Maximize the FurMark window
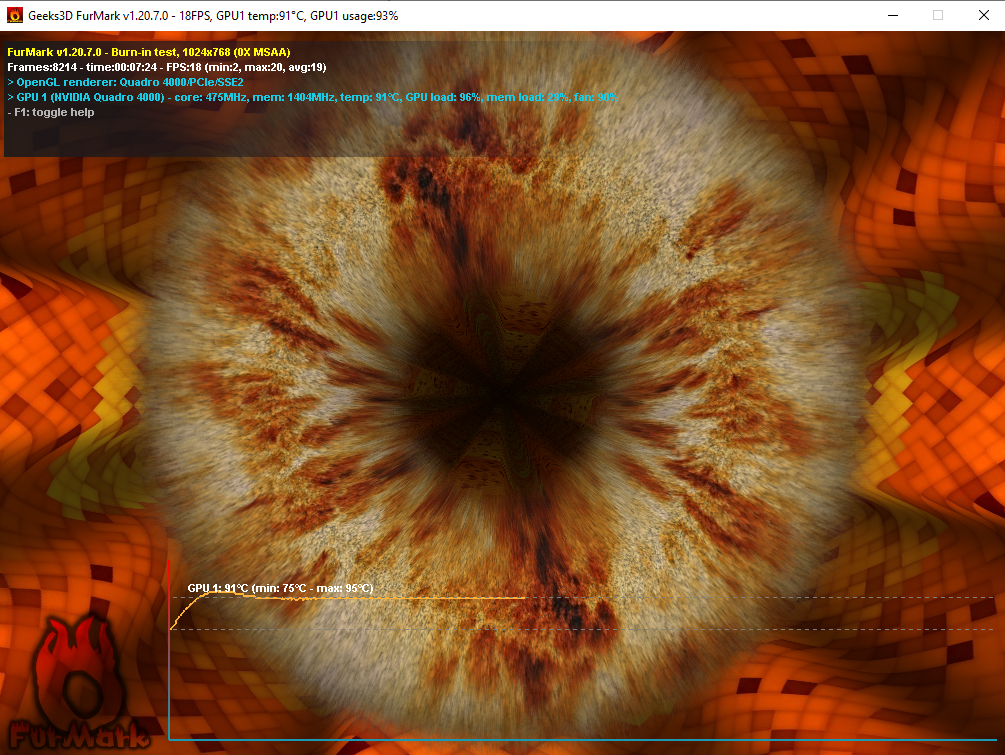 coord(938,15)
